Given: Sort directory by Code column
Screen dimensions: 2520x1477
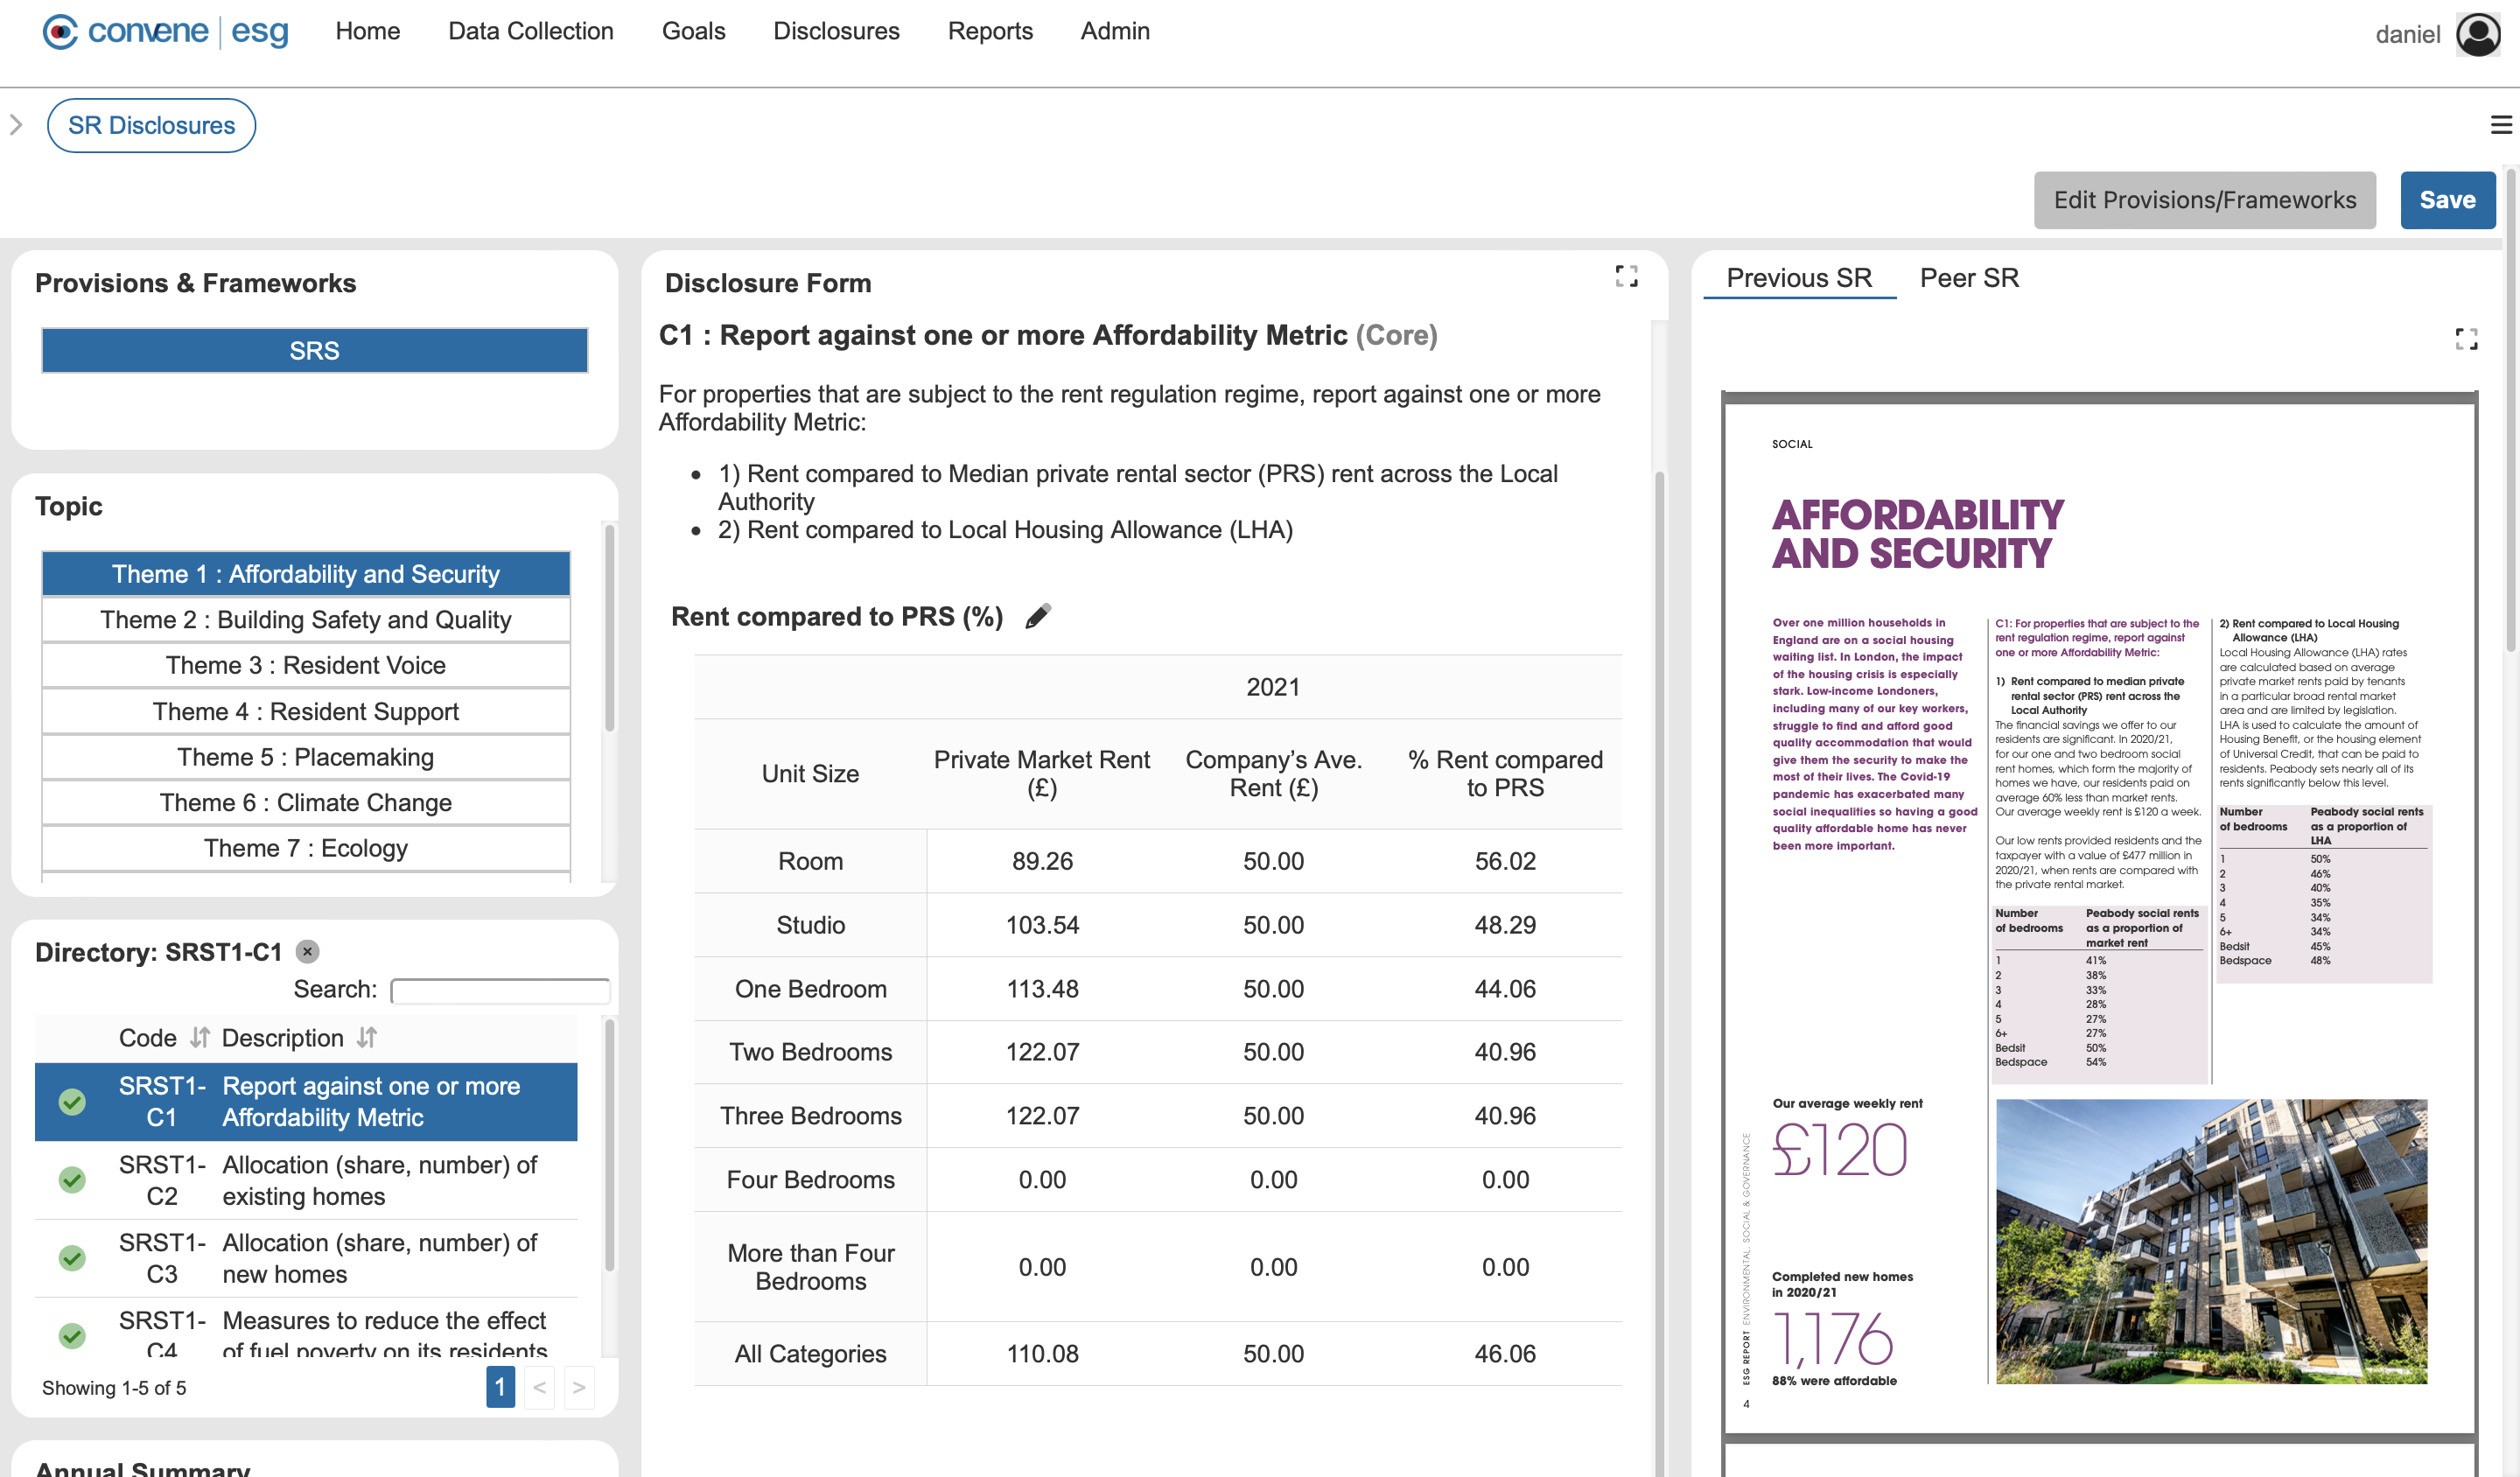Looking at the screenshot, I should [200, 1038].
